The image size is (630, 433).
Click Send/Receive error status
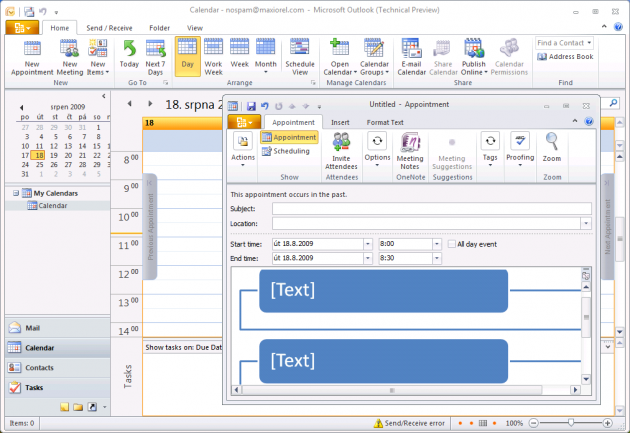[409, 423]
